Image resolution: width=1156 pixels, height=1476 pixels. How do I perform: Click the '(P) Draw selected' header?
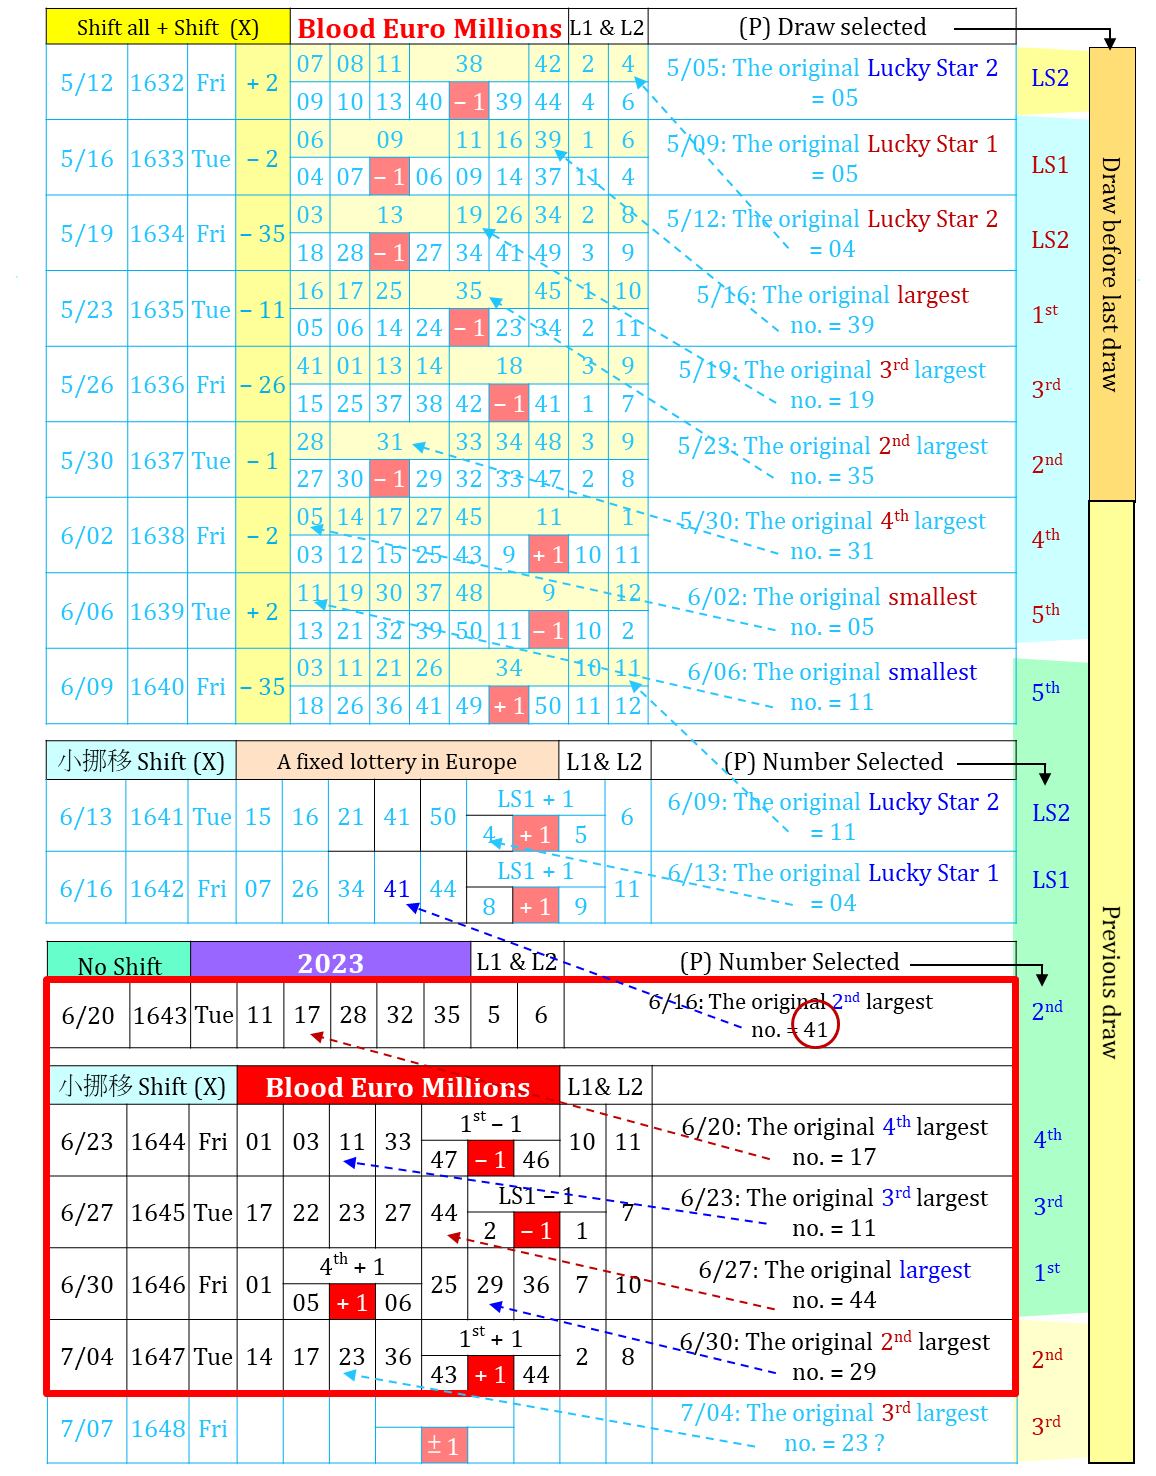[x=832, y=27]
